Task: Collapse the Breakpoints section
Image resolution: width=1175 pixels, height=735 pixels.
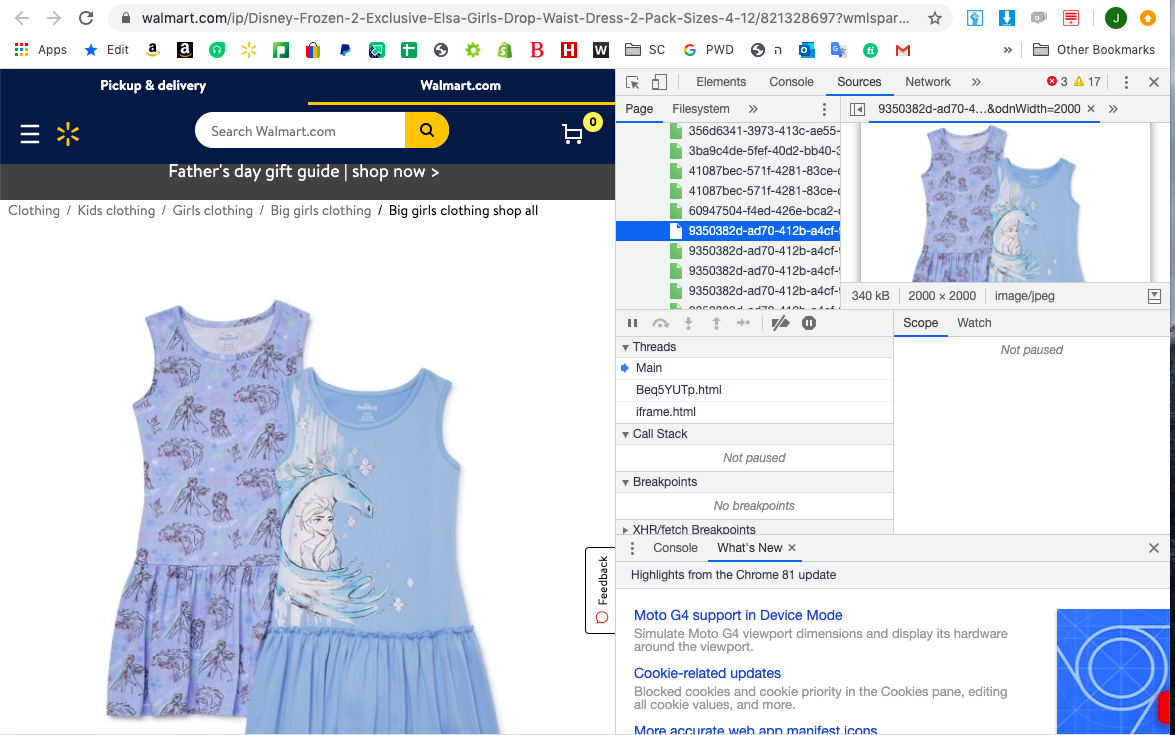Action: (625, 483)
